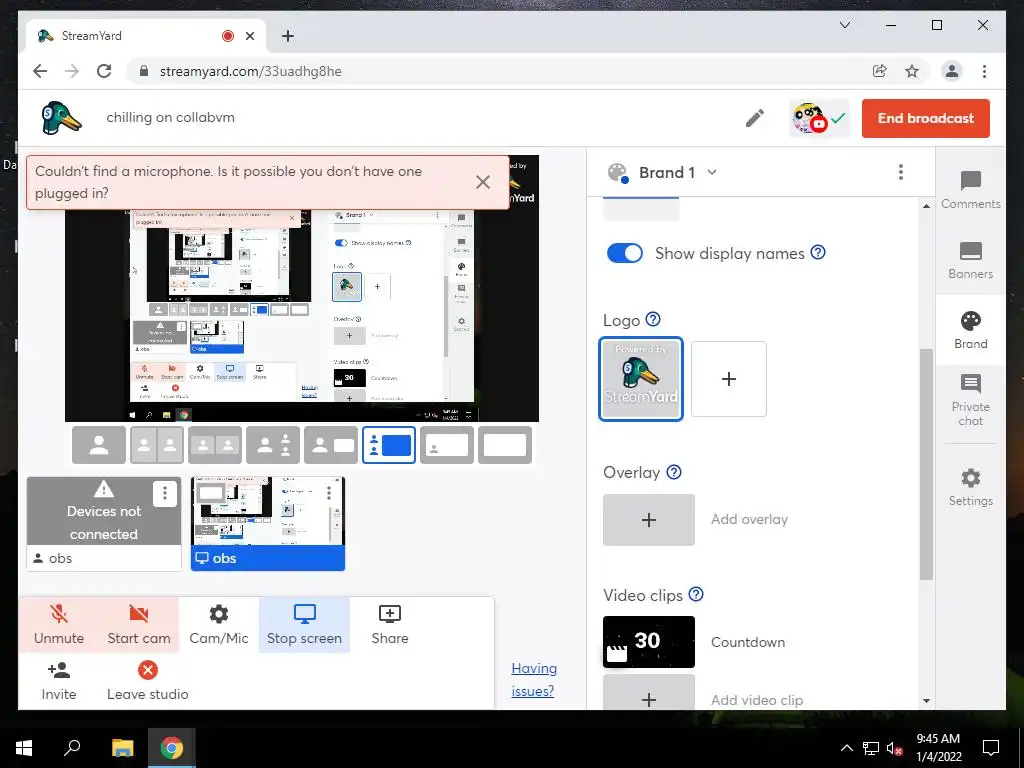1024x768 pixels.
Task: Click the Add overlay plus button
Action: pos(648,520)
